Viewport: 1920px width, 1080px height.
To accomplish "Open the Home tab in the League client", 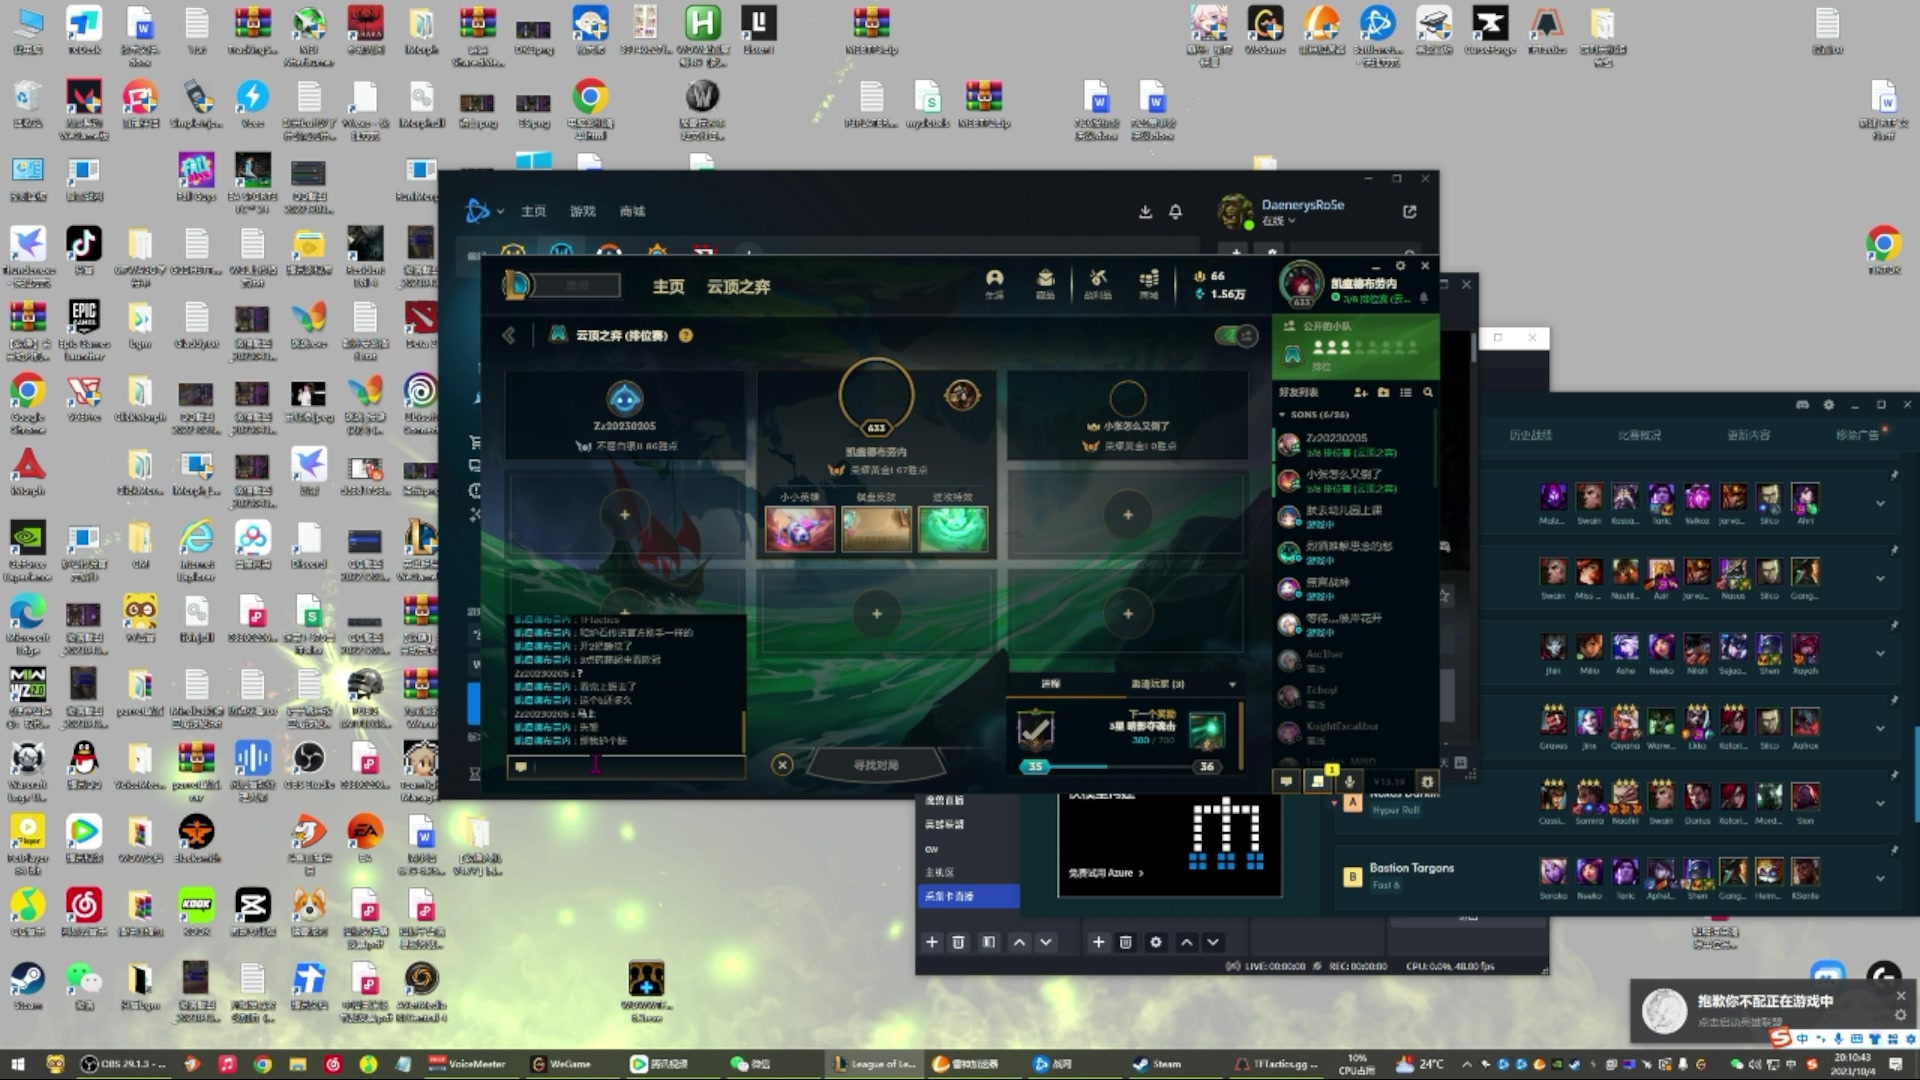I will click(668, 287).
